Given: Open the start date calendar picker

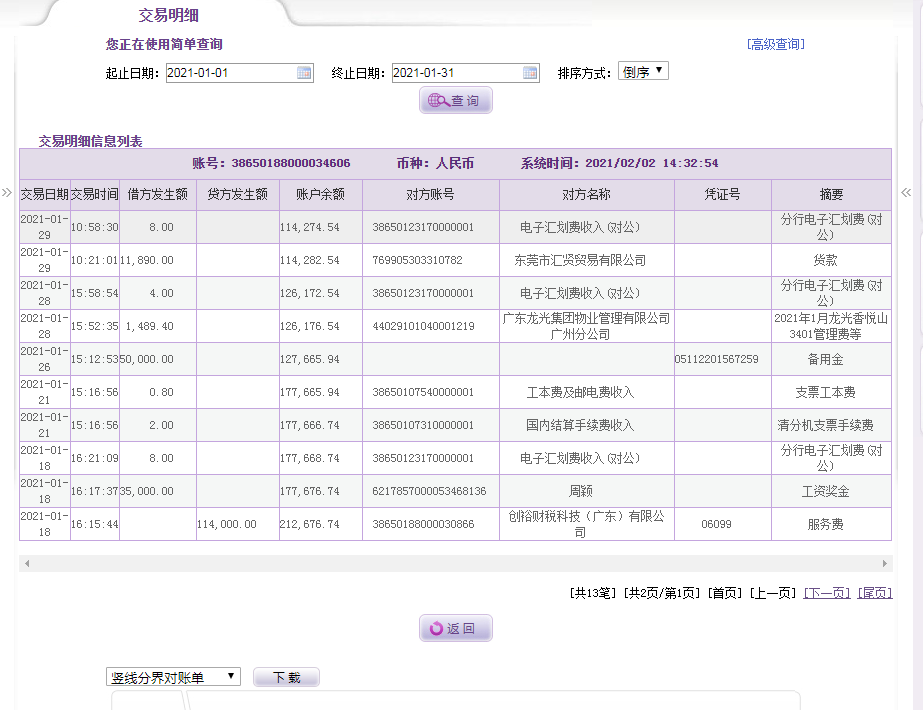Looking at the screenshot, I should pyautogui.click(x=304, y=73).
